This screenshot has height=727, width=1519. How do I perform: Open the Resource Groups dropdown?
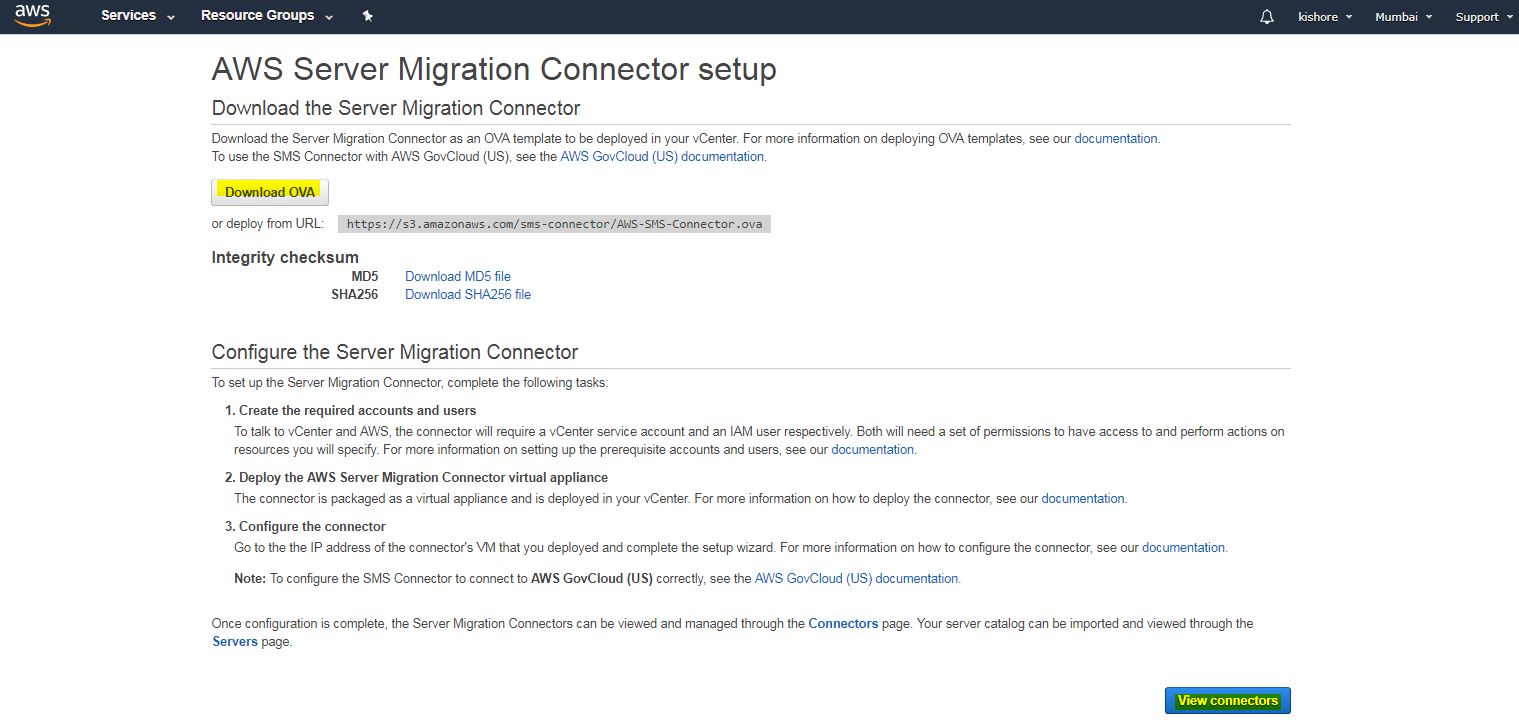(x=267, y=16)
